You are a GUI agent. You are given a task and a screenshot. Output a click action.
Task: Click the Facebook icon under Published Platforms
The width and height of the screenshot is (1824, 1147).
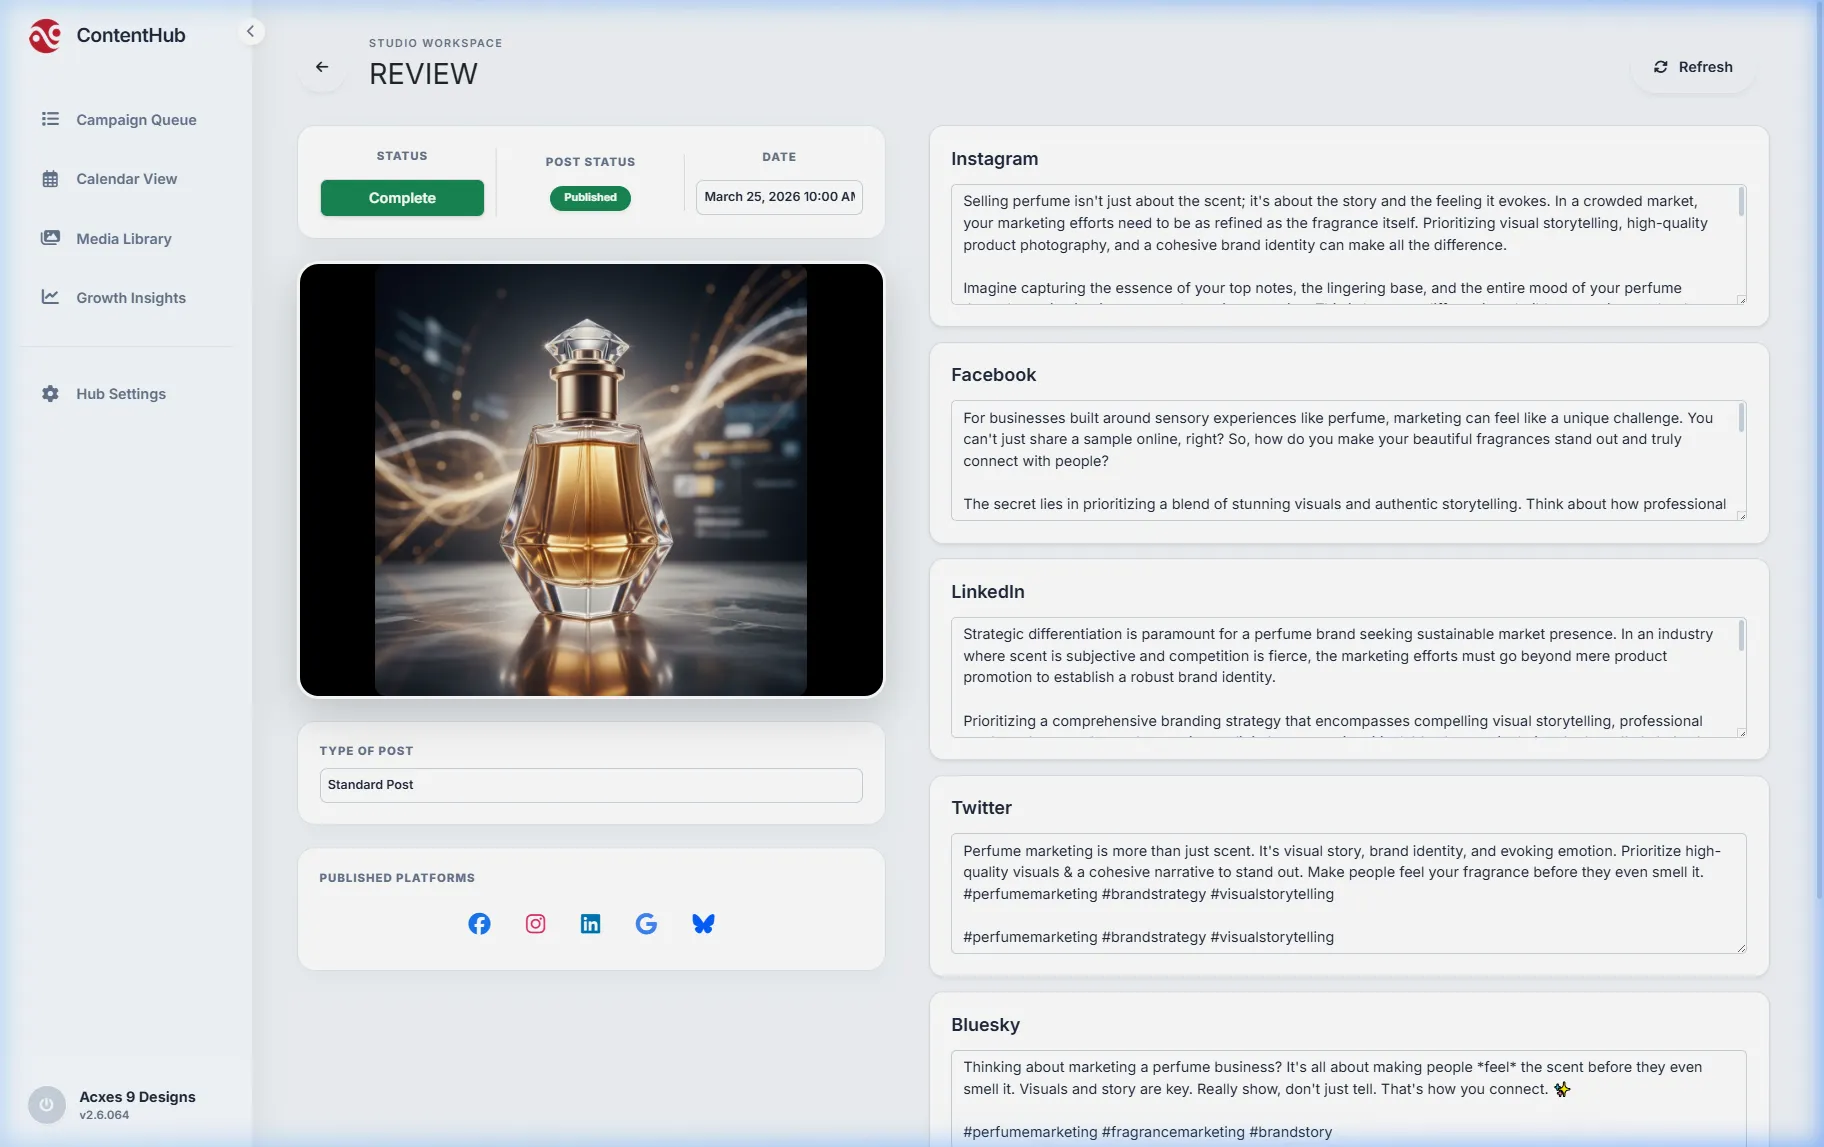coord(479,923)
